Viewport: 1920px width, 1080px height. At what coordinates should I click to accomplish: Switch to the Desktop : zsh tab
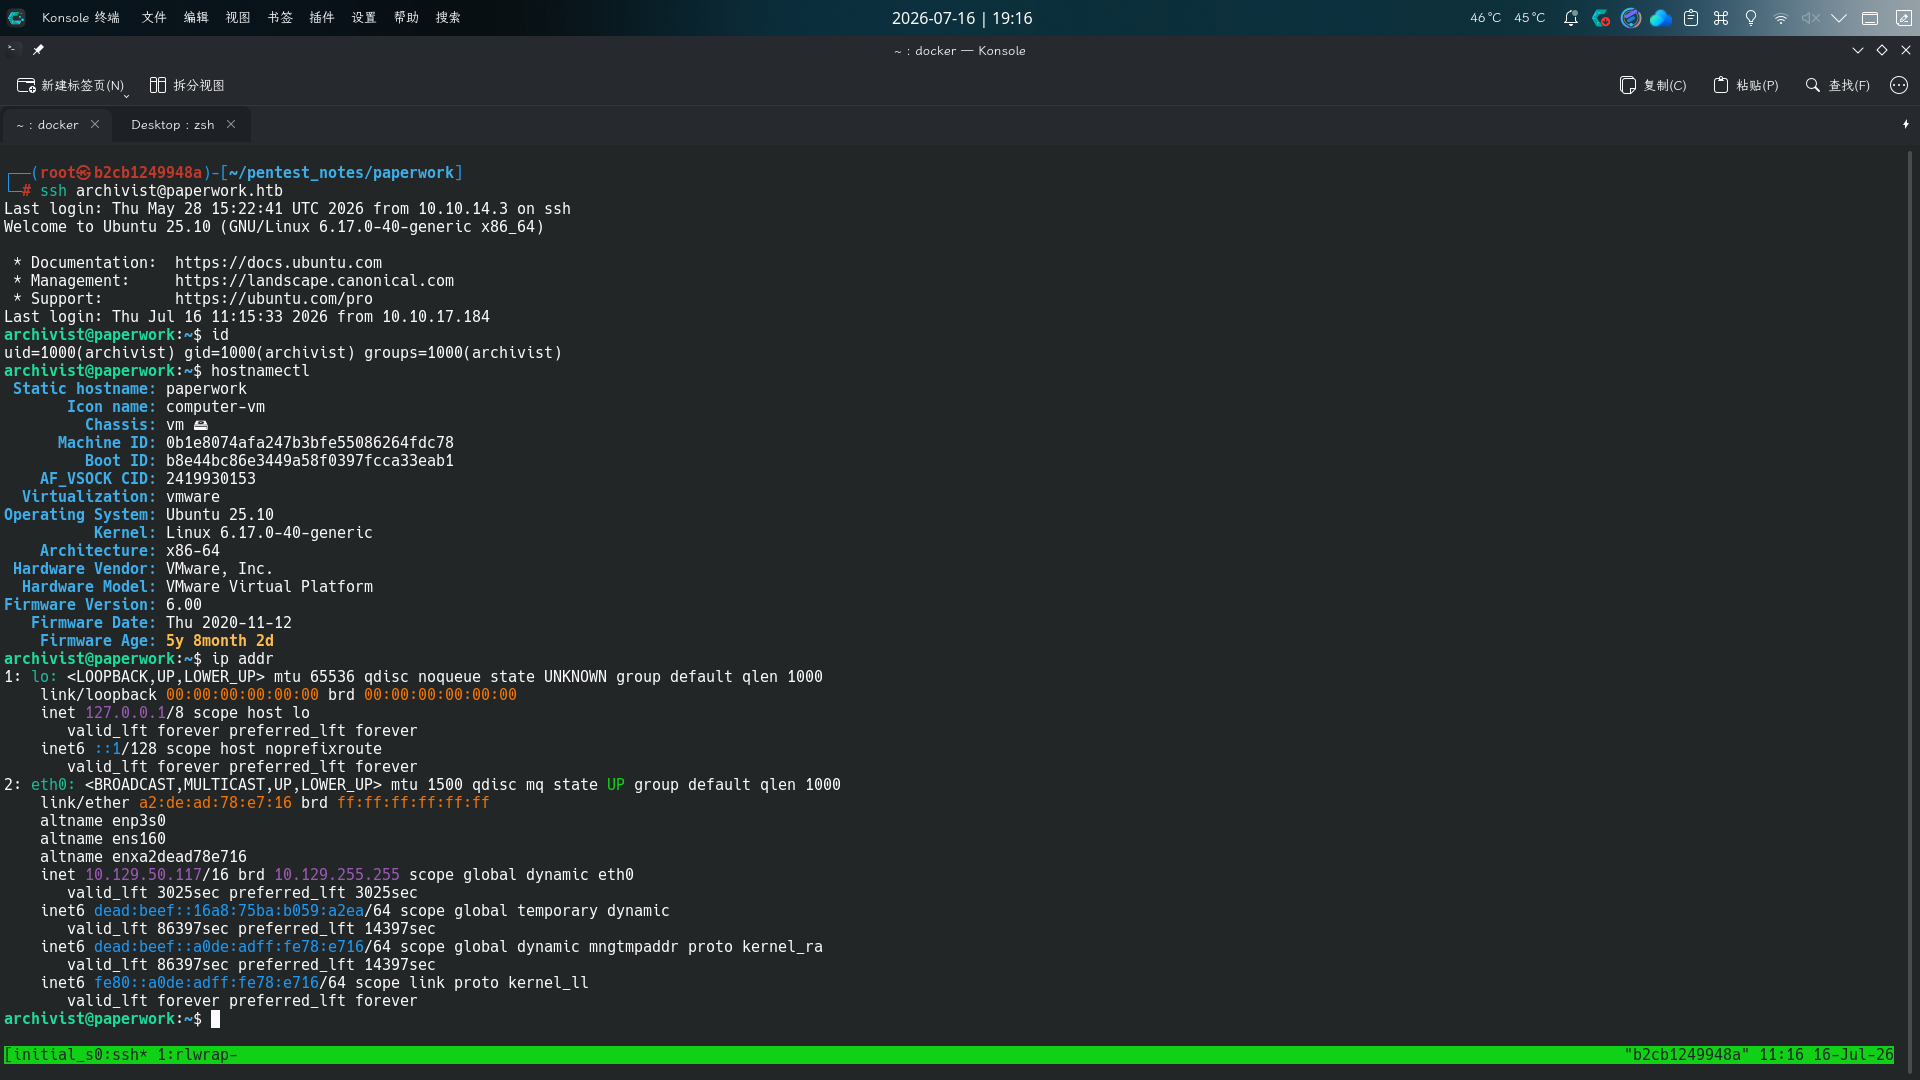172,124
